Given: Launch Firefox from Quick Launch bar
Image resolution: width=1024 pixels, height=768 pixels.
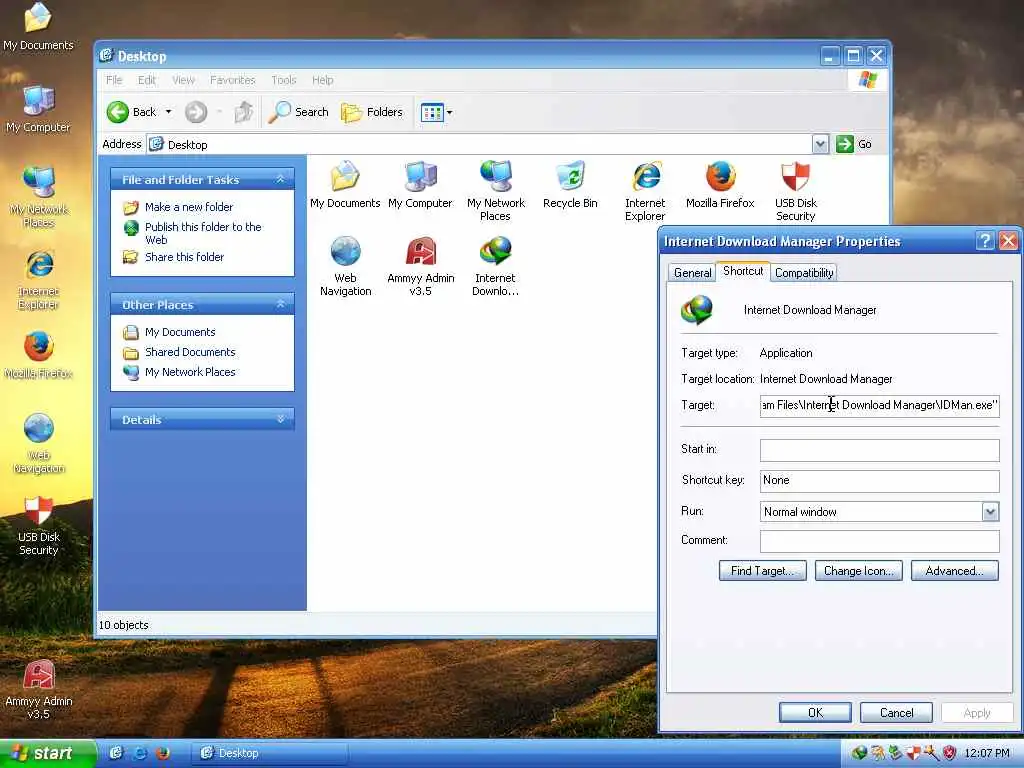Looking at the screenshot, I should 163,753.
